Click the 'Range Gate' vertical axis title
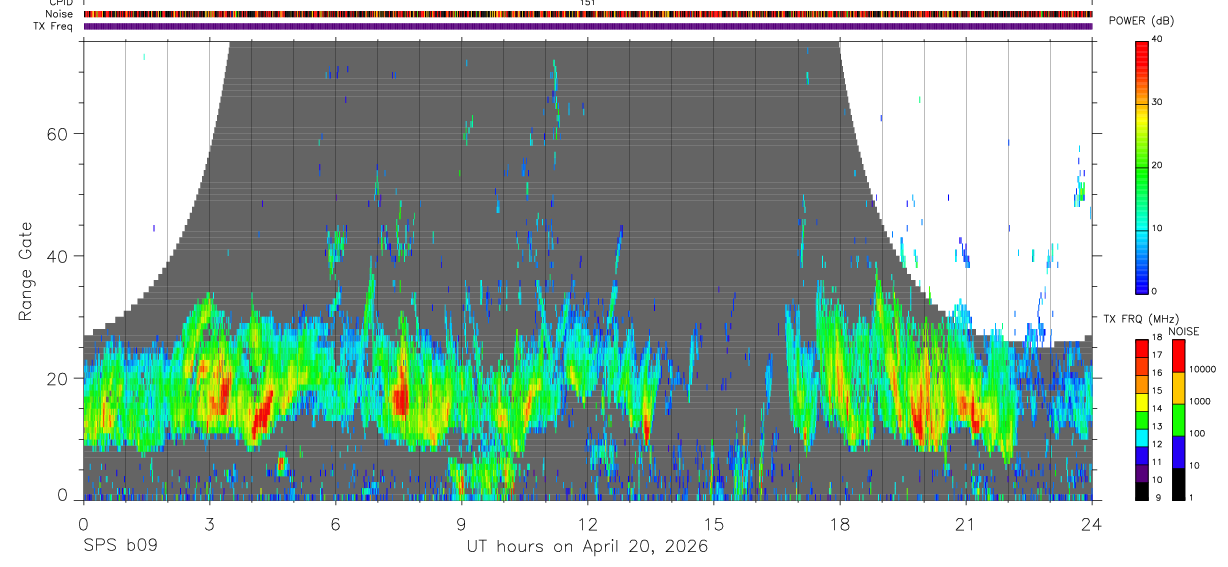The width and height of the screenshot is (1228, 567). coord(24,272)
